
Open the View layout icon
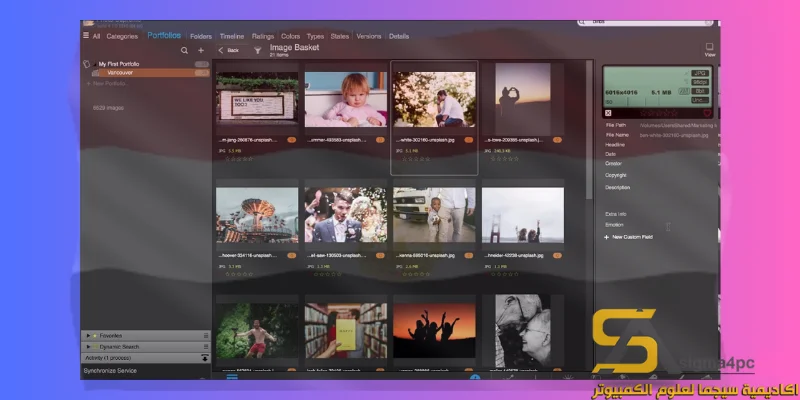click(x=710, y=49)
